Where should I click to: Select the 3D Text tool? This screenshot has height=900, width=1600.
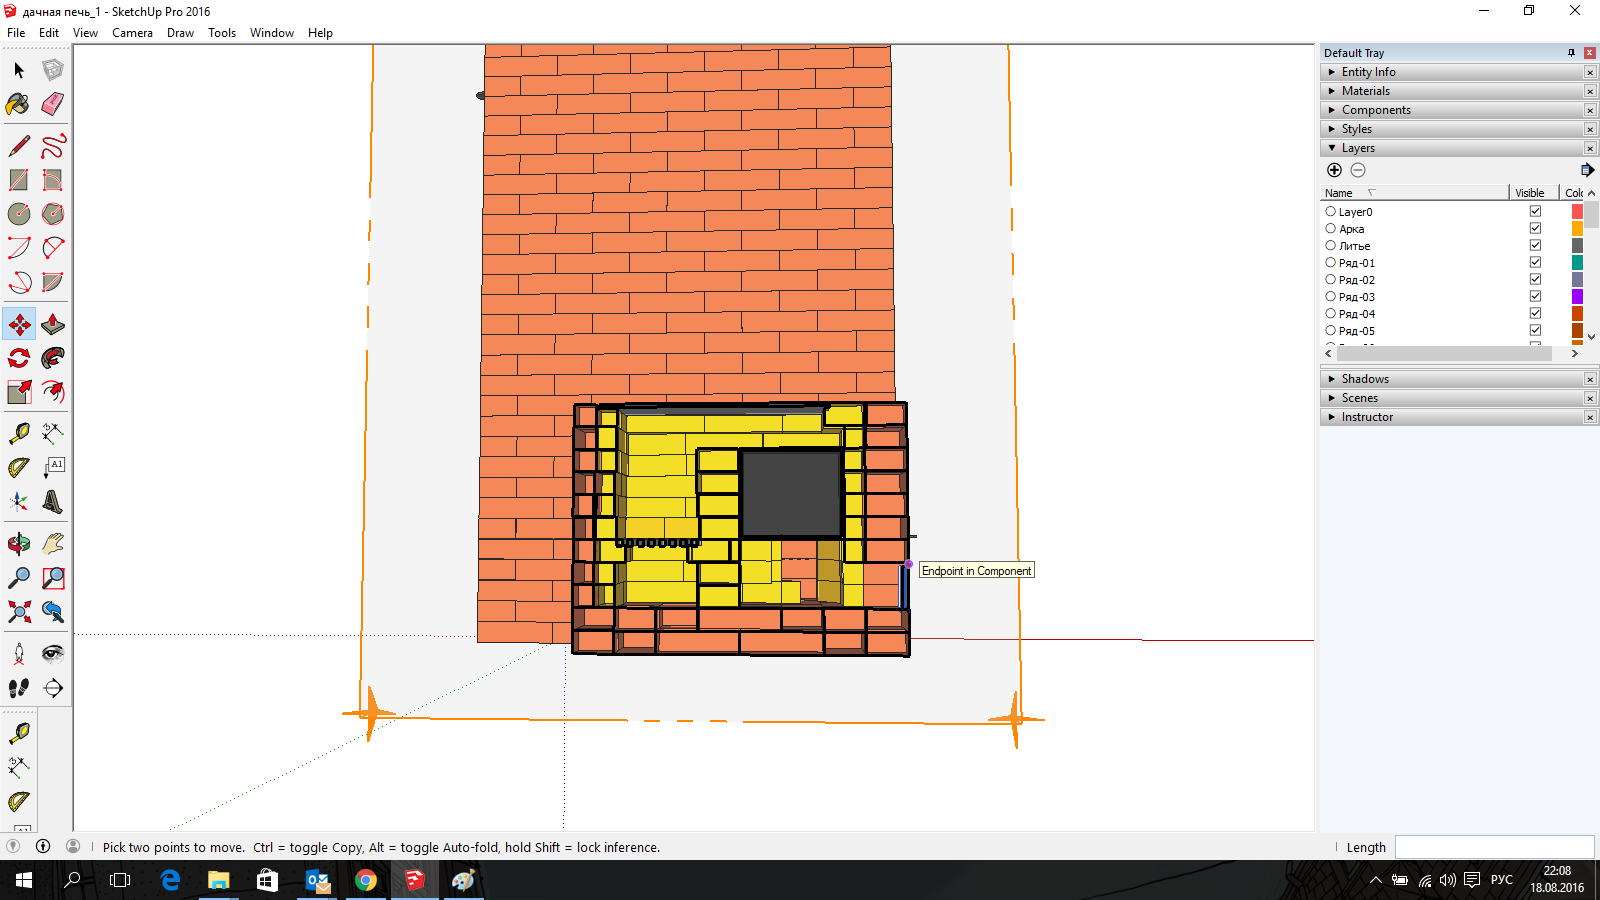[x=53, y=502]
